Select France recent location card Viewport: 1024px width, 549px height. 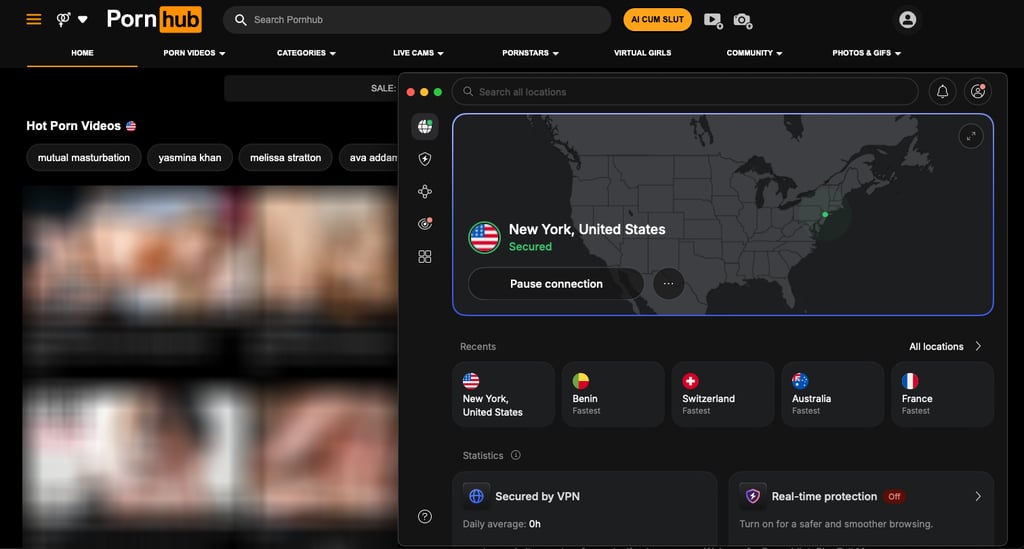pyautogui.click(x=942, y=395)
